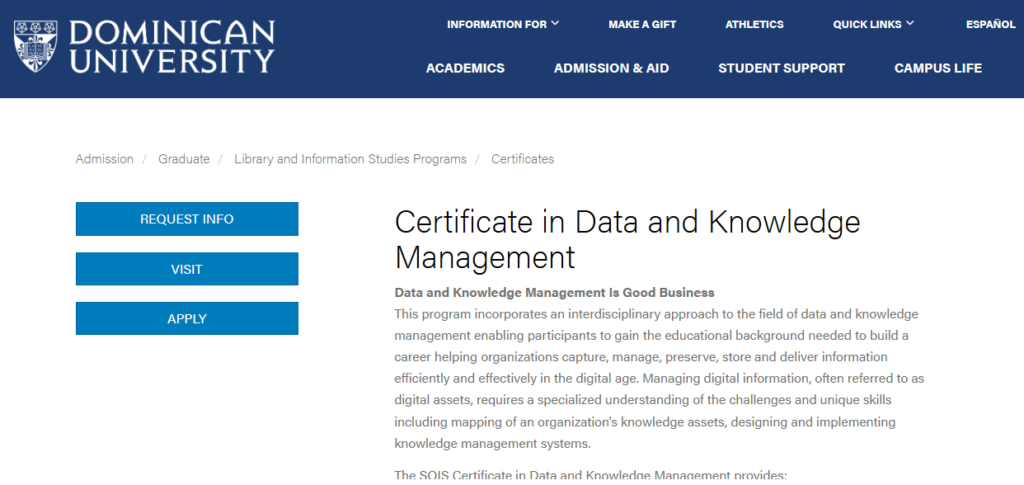Expand the Information For chevron
The image size is (1024, 485).
tap(555, 24)
